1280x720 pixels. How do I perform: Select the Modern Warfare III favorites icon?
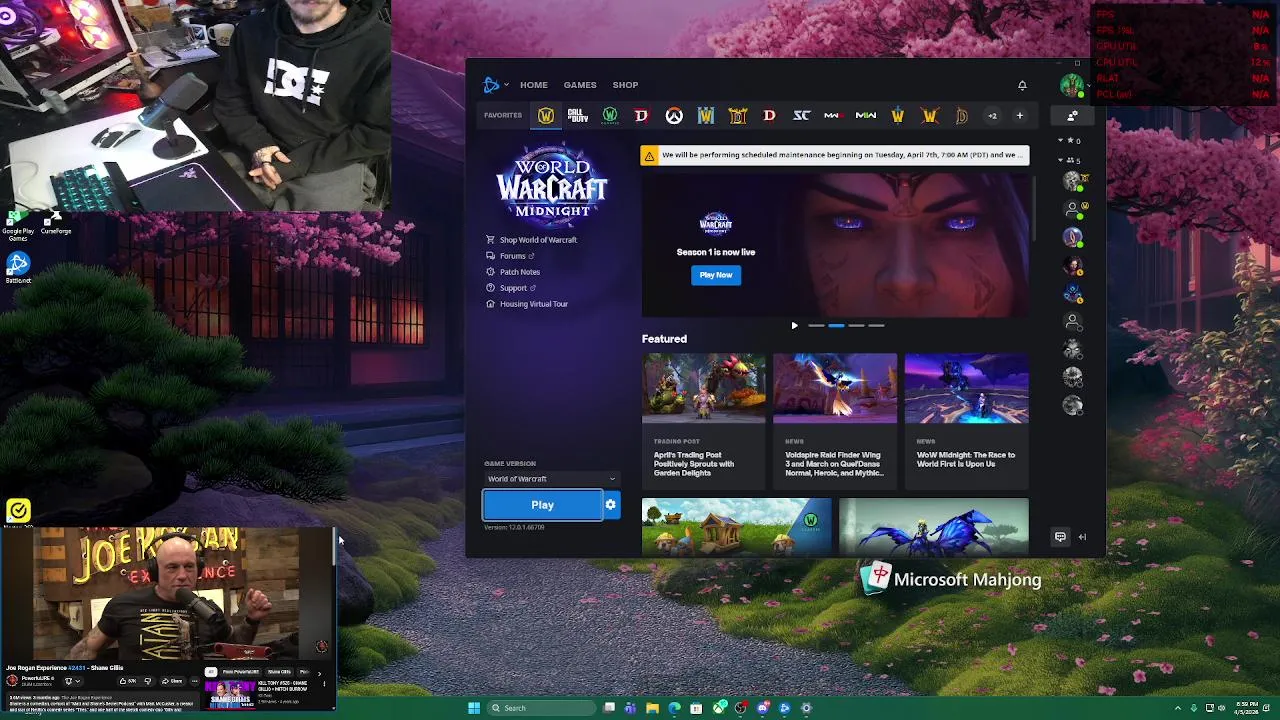click(x=832, y=116)
